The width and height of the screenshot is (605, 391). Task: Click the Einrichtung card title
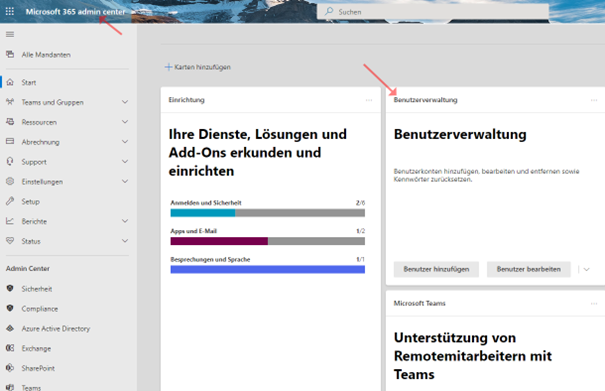point(186,100)
